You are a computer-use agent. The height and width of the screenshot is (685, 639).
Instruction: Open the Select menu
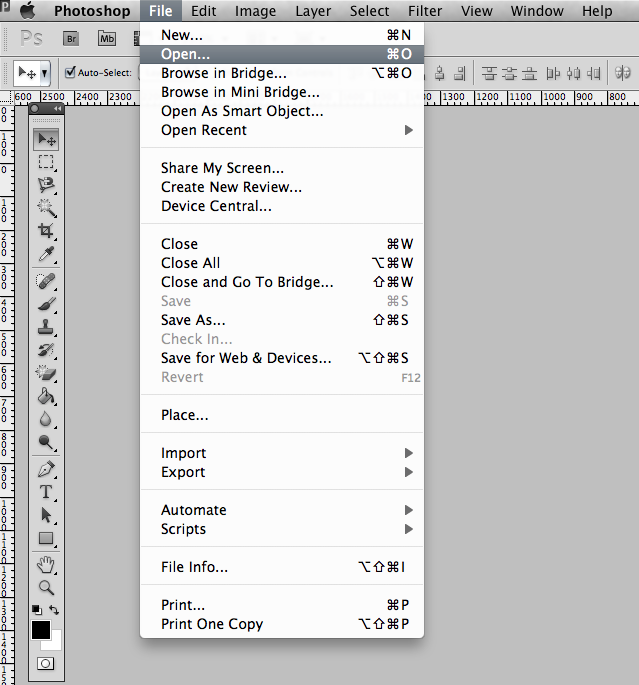pos(370,11)
